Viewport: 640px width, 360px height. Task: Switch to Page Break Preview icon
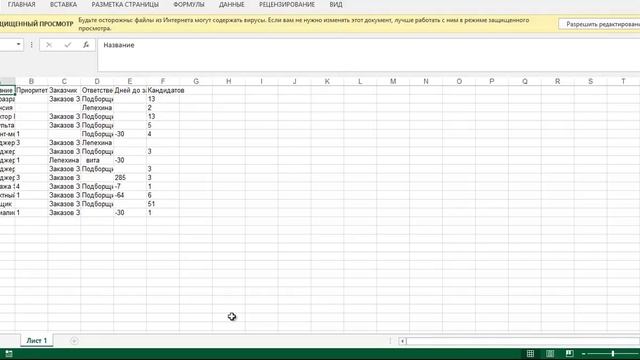click(x=569, y=353)
